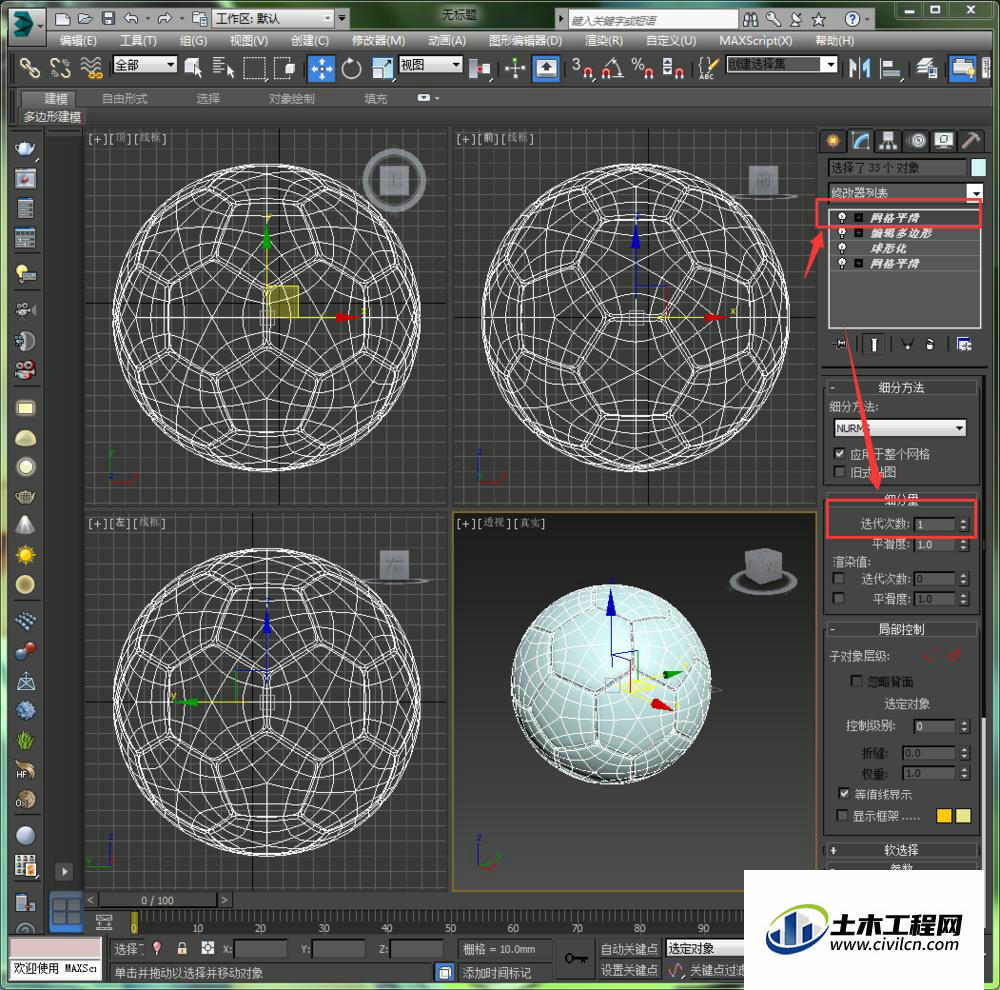Open the Hierarchy panel tab icon
Image resolution: width=1000 pixels, height=990 pixels.
[888, 141]
